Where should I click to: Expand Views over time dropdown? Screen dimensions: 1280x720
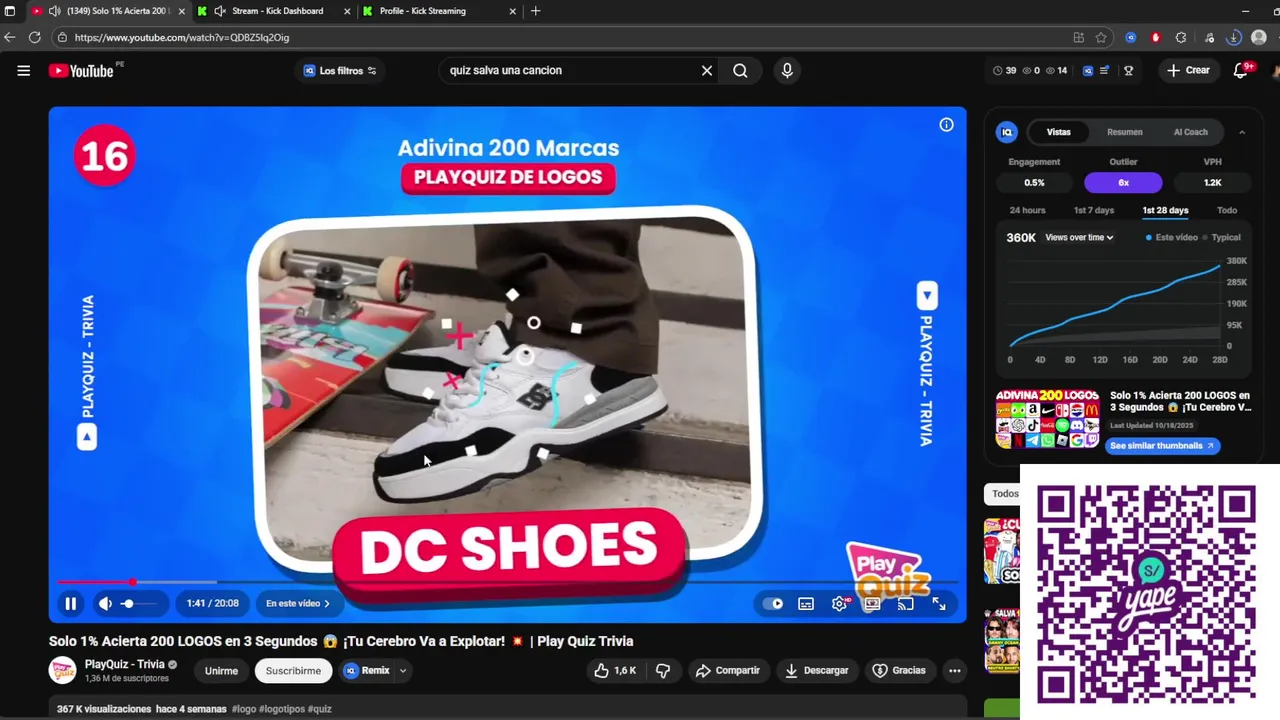click(1079, 238)
